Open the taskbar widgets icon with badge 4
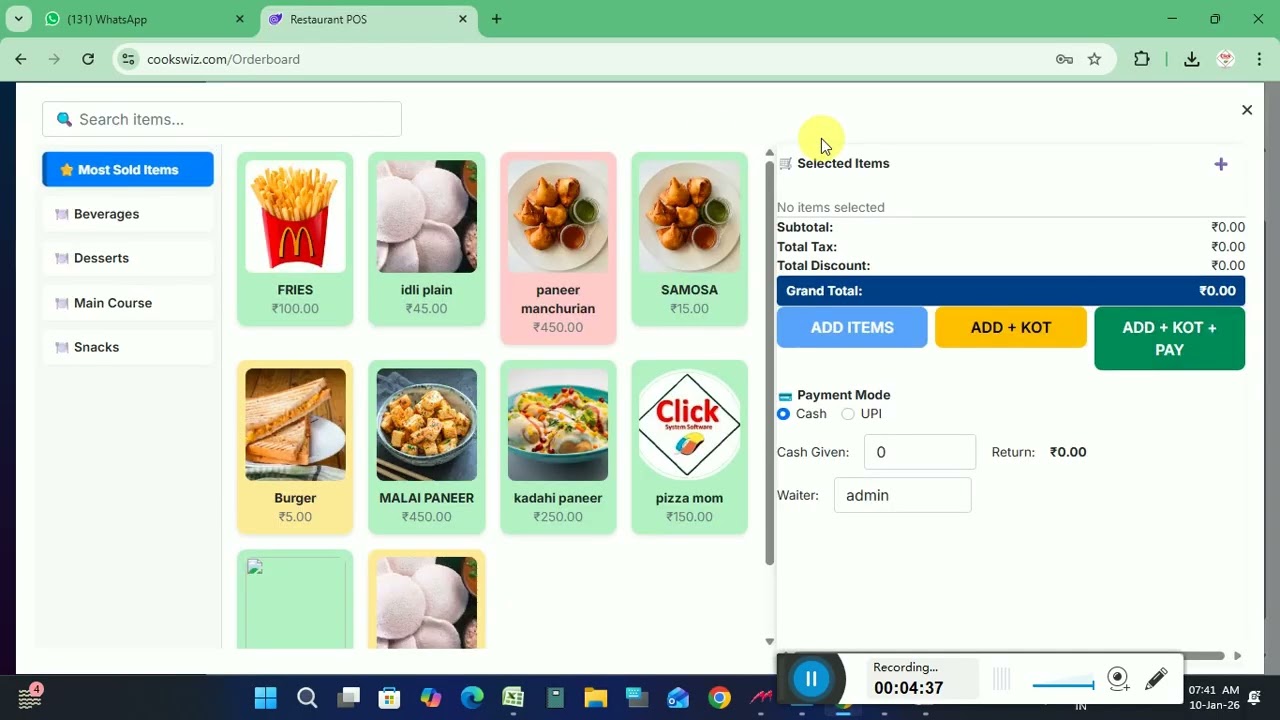This screenshot has width=1280, height=720. pos(30,697)
